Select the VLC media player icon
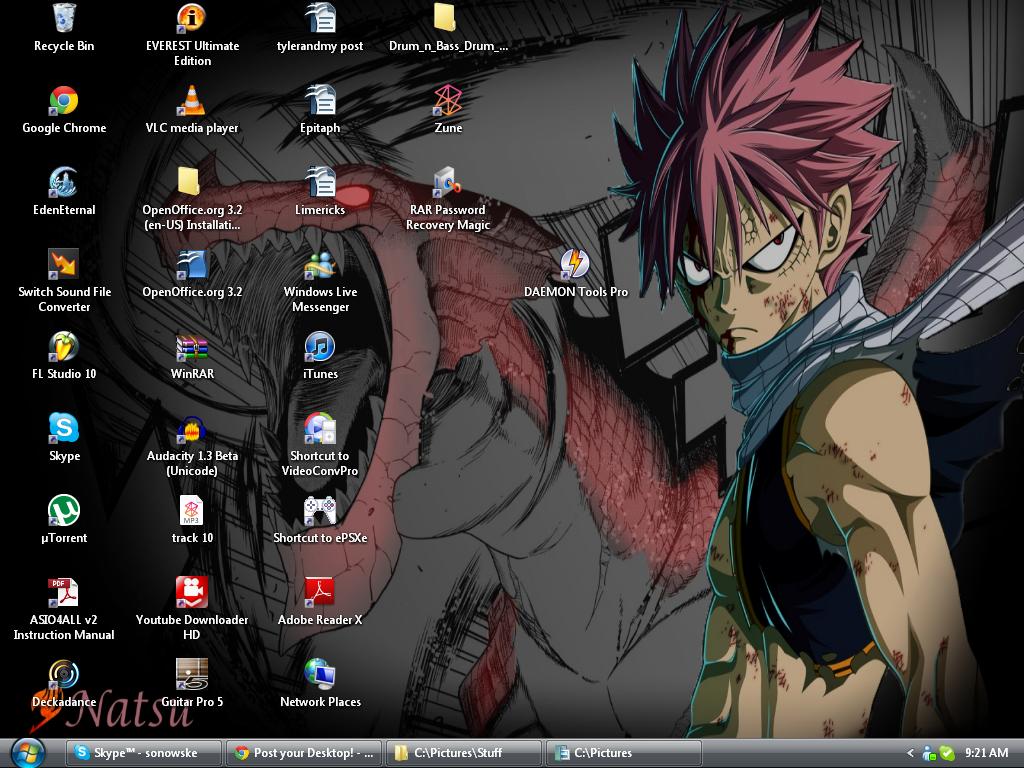The width and height of the screenshot is (1024, 768). pyautogui.click(x=191, y=100)
